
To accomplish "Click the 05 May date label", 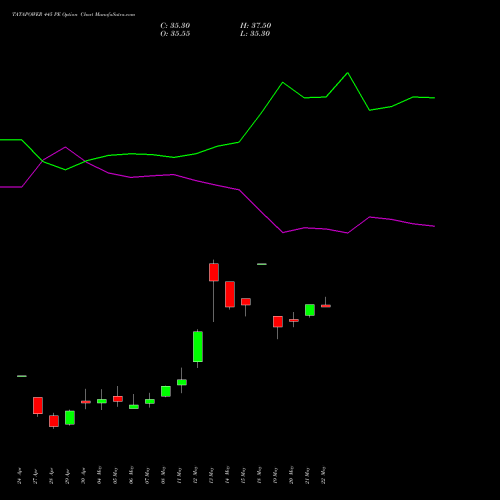I will coord(115,475).
